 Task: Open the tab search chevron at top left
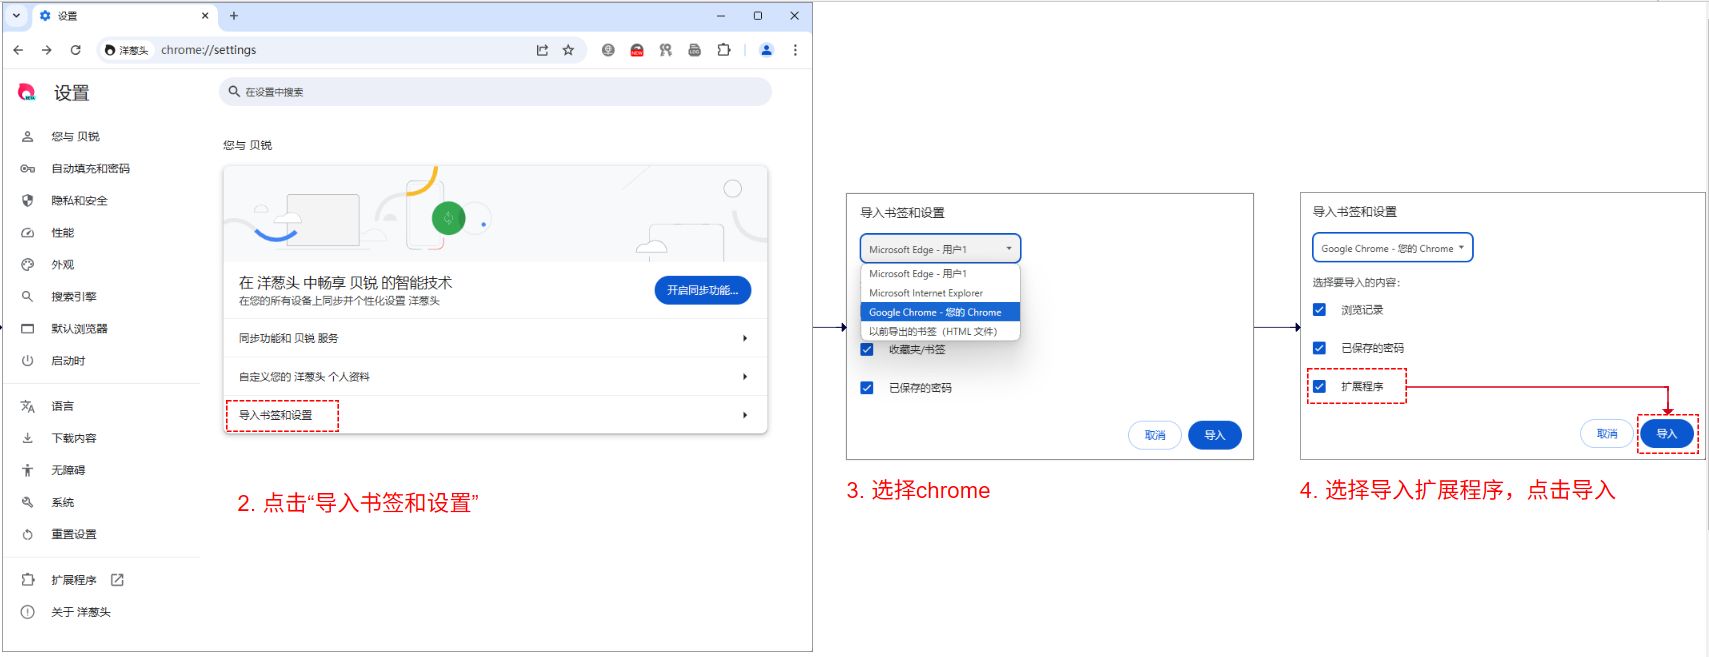[x=16, y=16]
